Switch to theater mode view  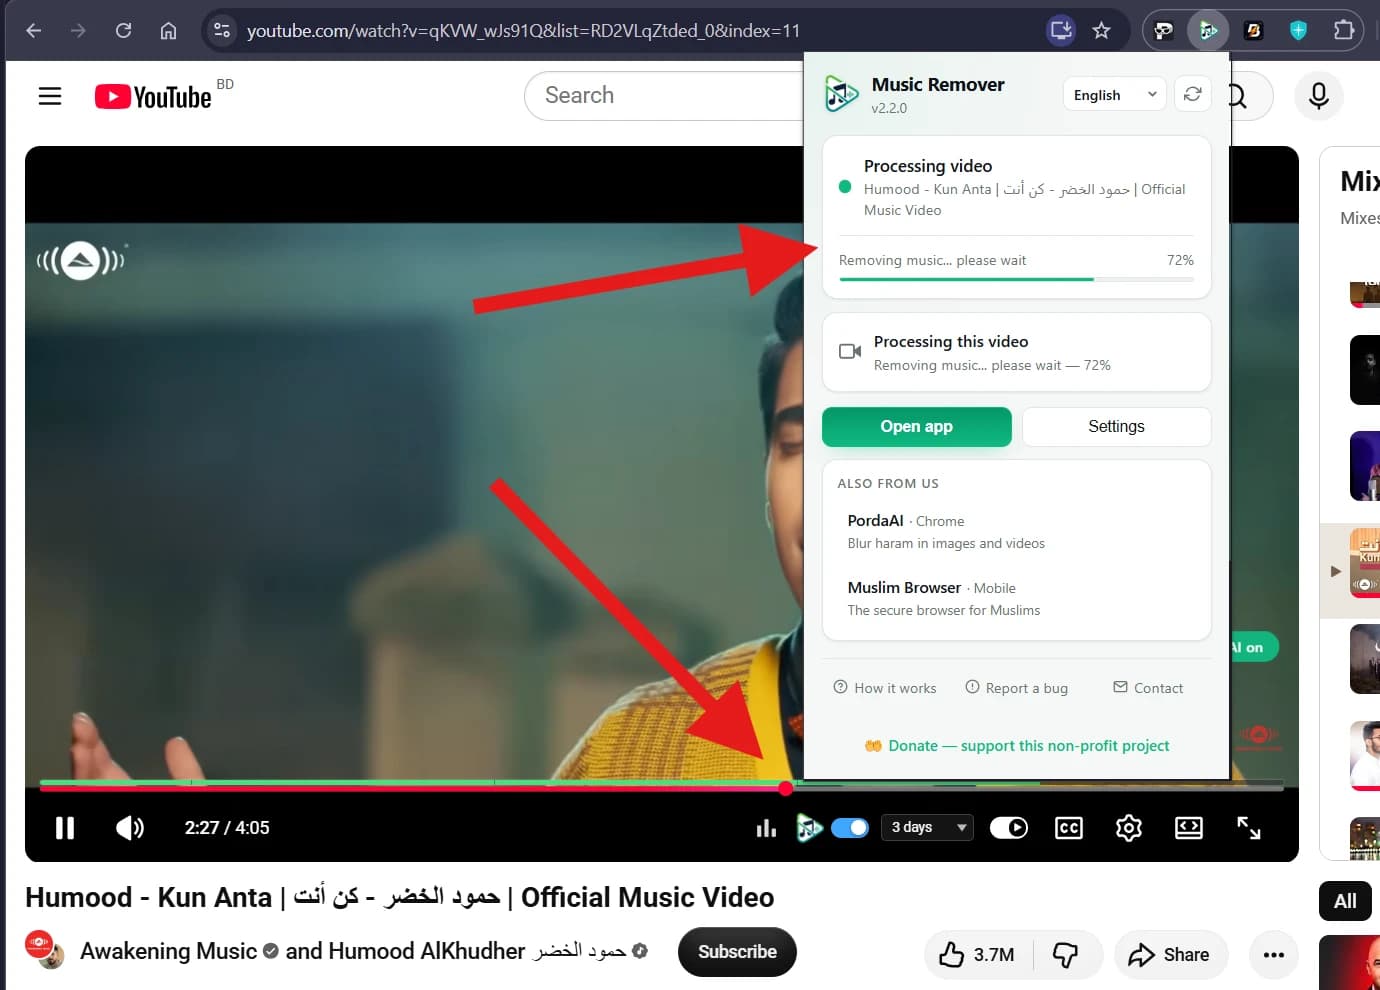click(x=1189, y=828)
